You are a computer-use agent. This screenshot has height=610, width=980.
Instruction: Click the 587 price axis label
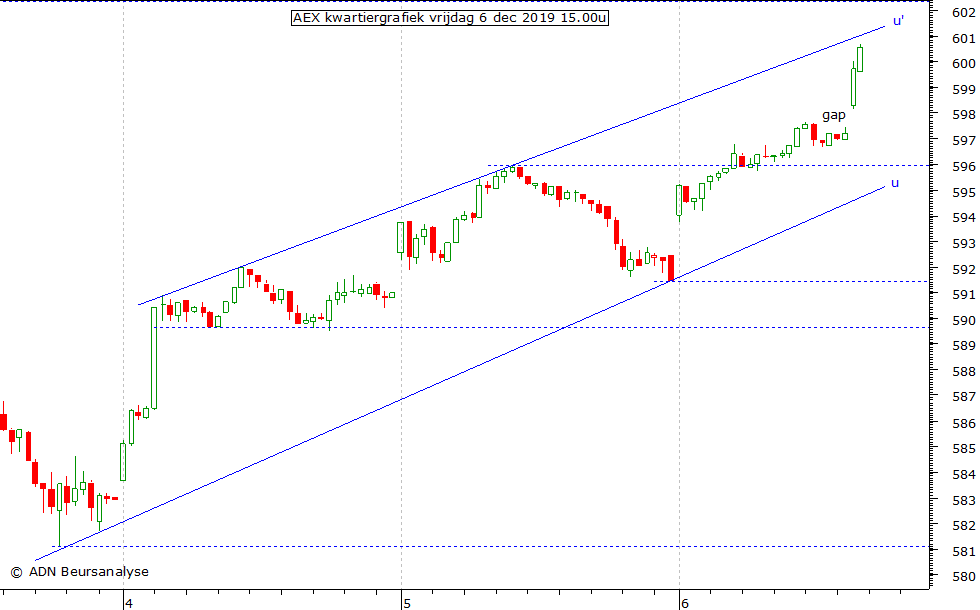(963, 397)
